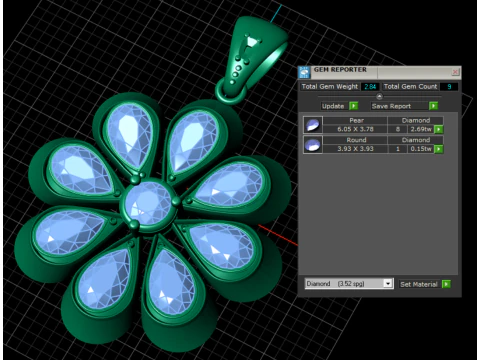This screenshot has height=360, width=480.
Task: Click the Update label
Action: pyautogui.click(x=333, y=106)
